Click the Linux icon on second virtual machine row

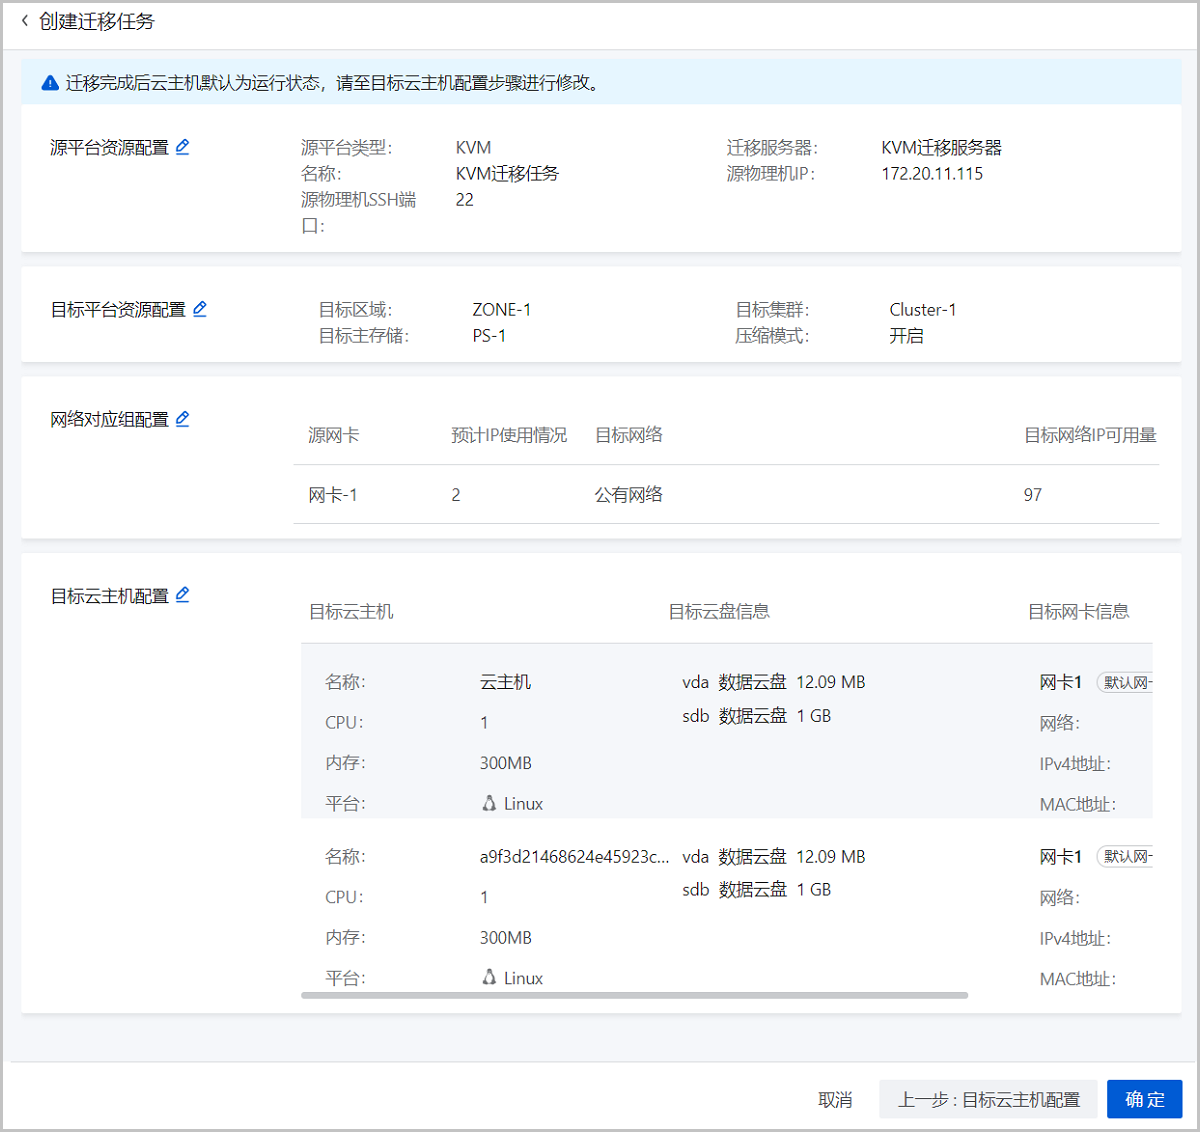pos(488,977)
